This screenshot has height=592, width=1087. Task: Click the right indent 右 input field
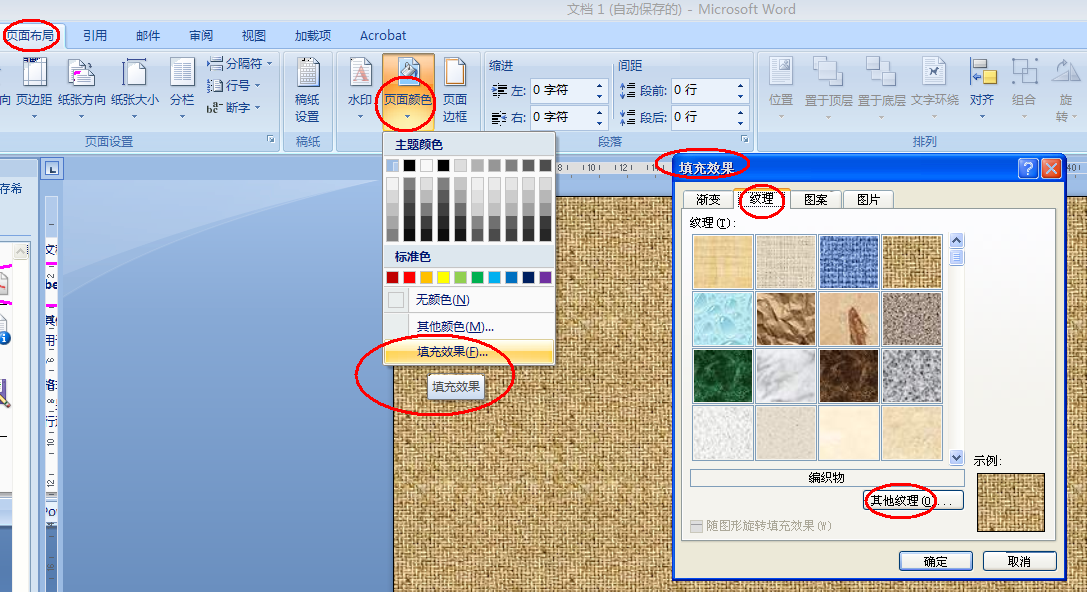562,117
